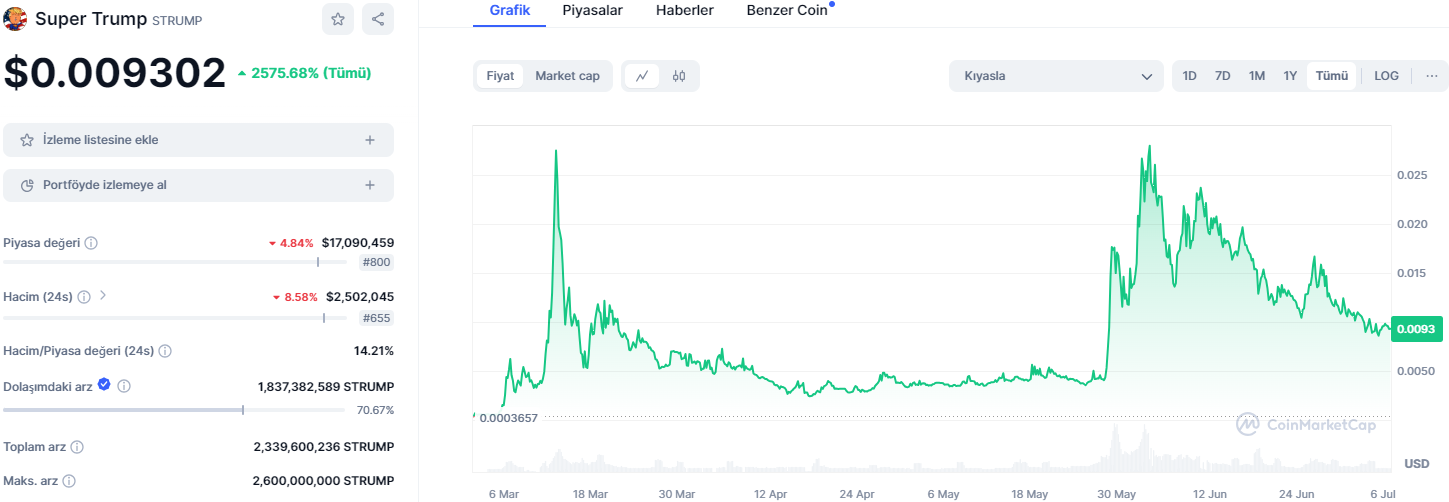The image size is (1449, 502).
Task: Open the share button
Action: tap(377, 19)
